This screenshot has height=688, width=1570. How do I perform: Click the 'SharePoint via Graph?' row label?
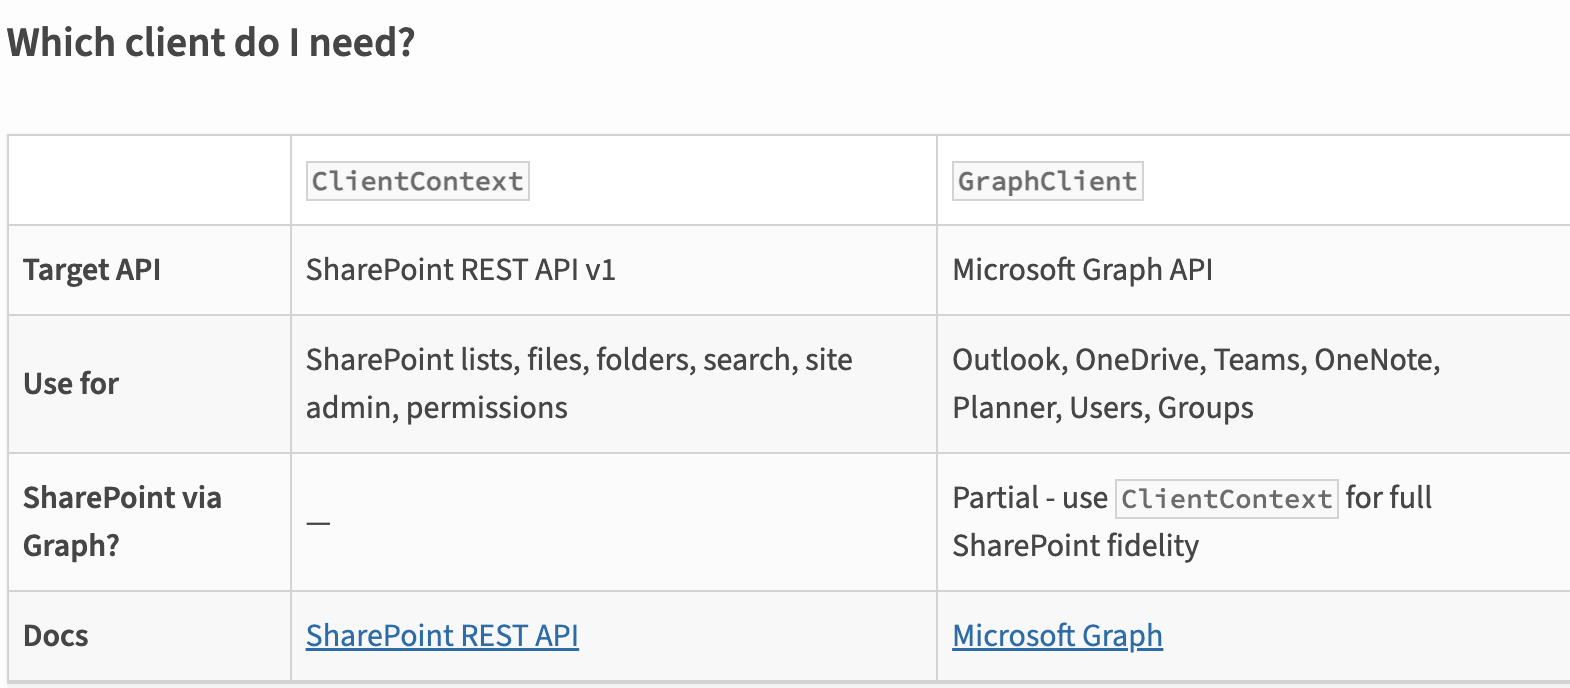(x=122, y=522)
